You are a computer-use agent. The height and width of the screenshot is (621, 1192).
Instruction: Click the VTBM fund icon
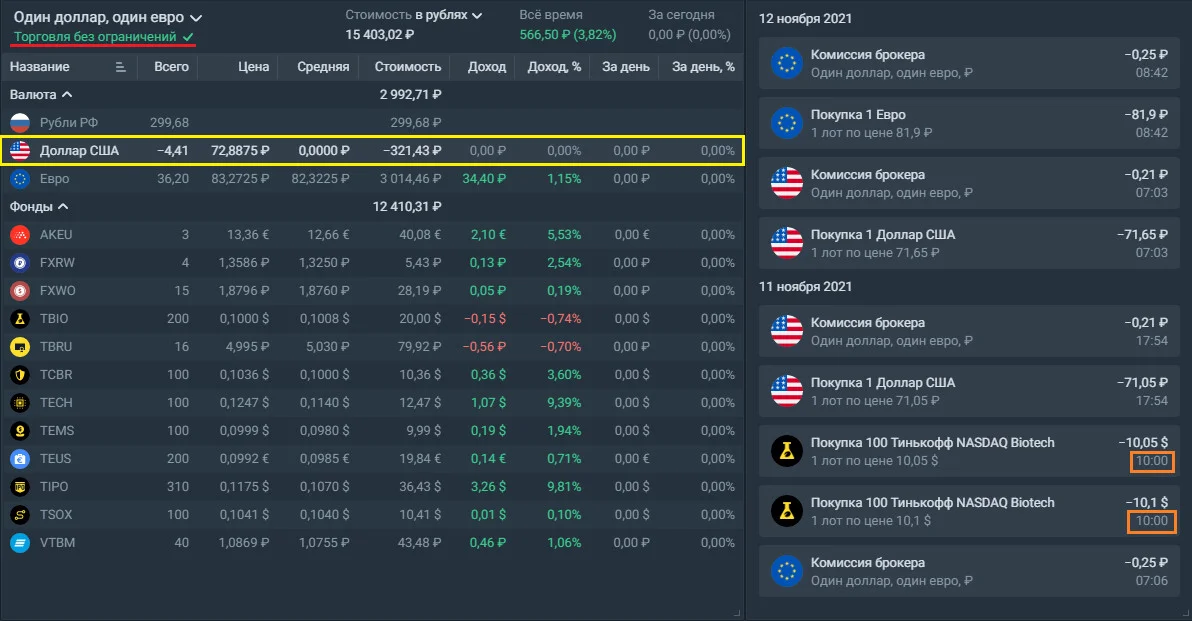click(20, 543)
